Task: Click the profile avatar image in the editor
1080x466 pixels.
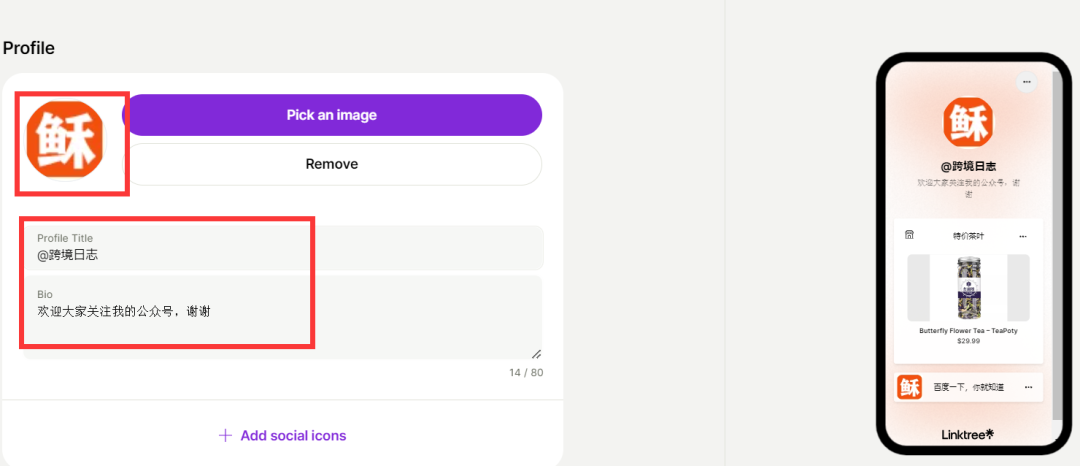Action: (x=64, y=139)
